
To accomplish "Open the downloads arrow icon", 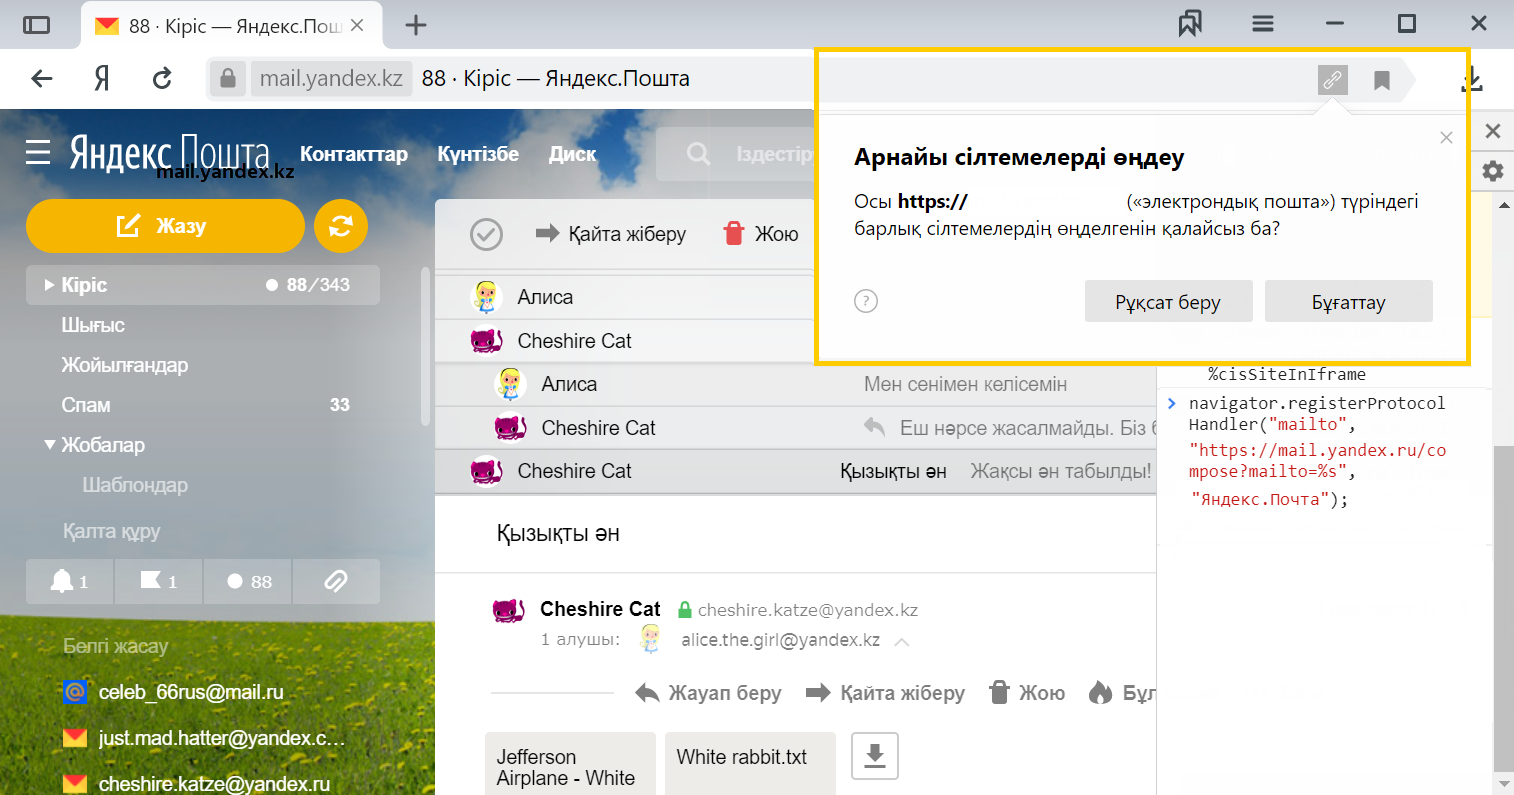I will point(1472,80).
